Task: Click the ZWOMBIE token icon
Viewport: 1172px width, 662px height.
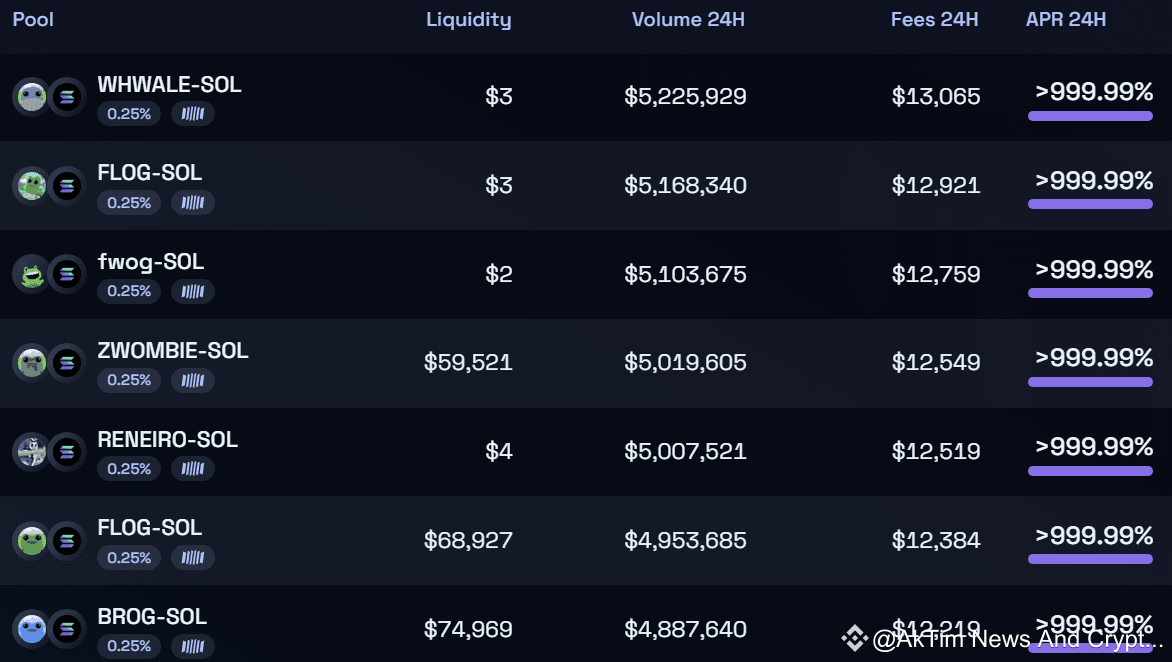Action: [31, 362]
